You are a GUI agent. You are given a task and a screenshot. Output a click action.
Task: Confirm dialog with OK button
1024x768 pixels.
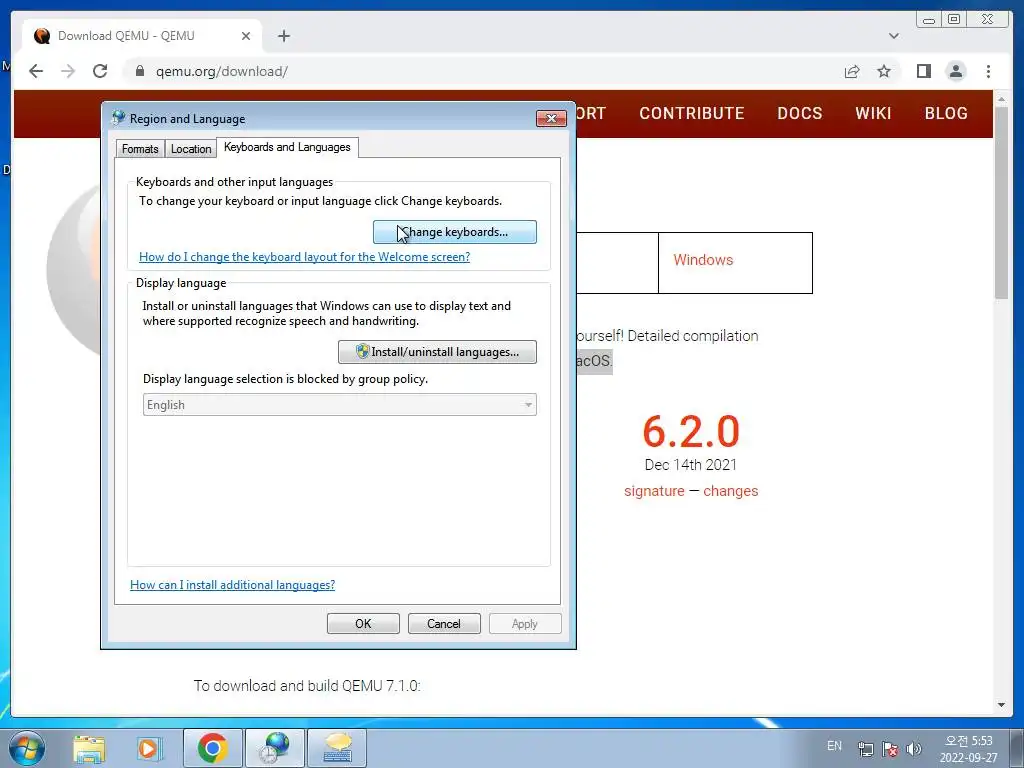(x=363, y=624)
